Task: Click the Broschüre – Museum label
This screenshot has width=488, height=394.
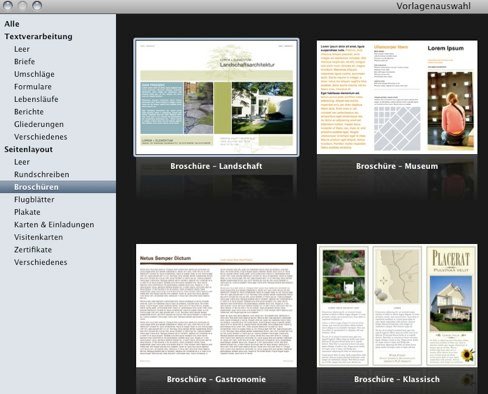Action: point(397,166)
